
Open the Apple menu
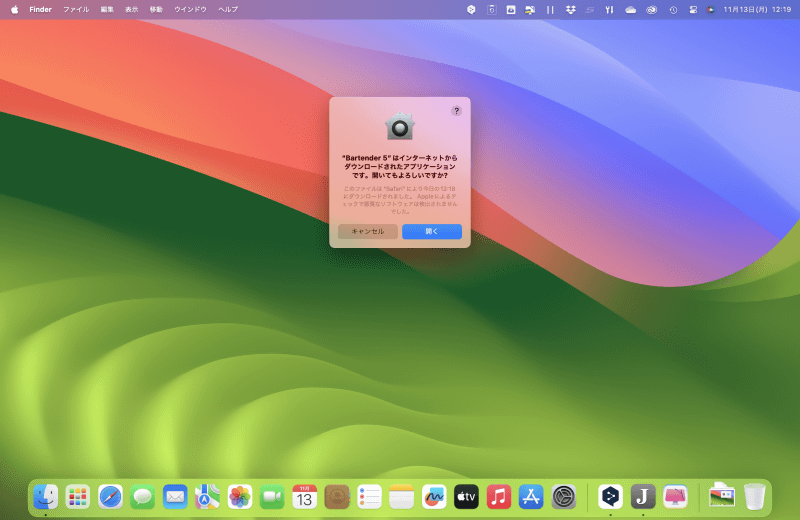(x=14, y=9)
